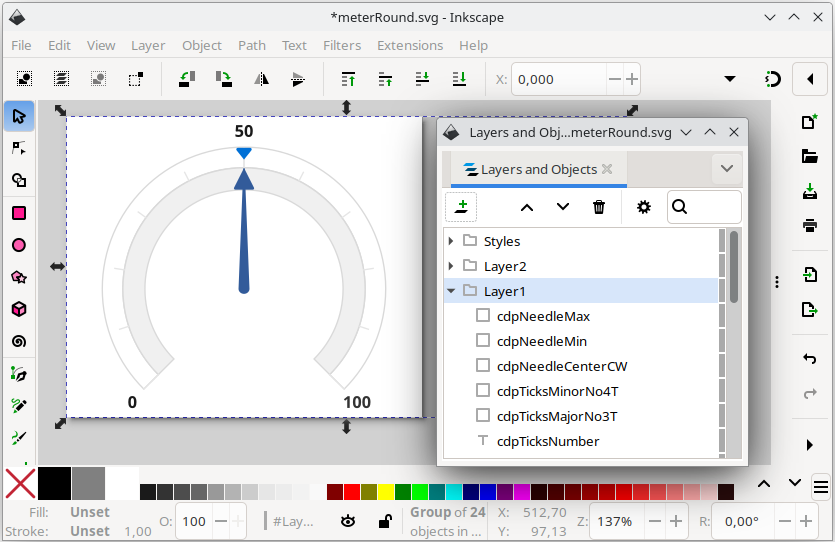The width and height of the screenshot is (835, 542).
Task: Expand the Styles layer
Action: [451, 241]
